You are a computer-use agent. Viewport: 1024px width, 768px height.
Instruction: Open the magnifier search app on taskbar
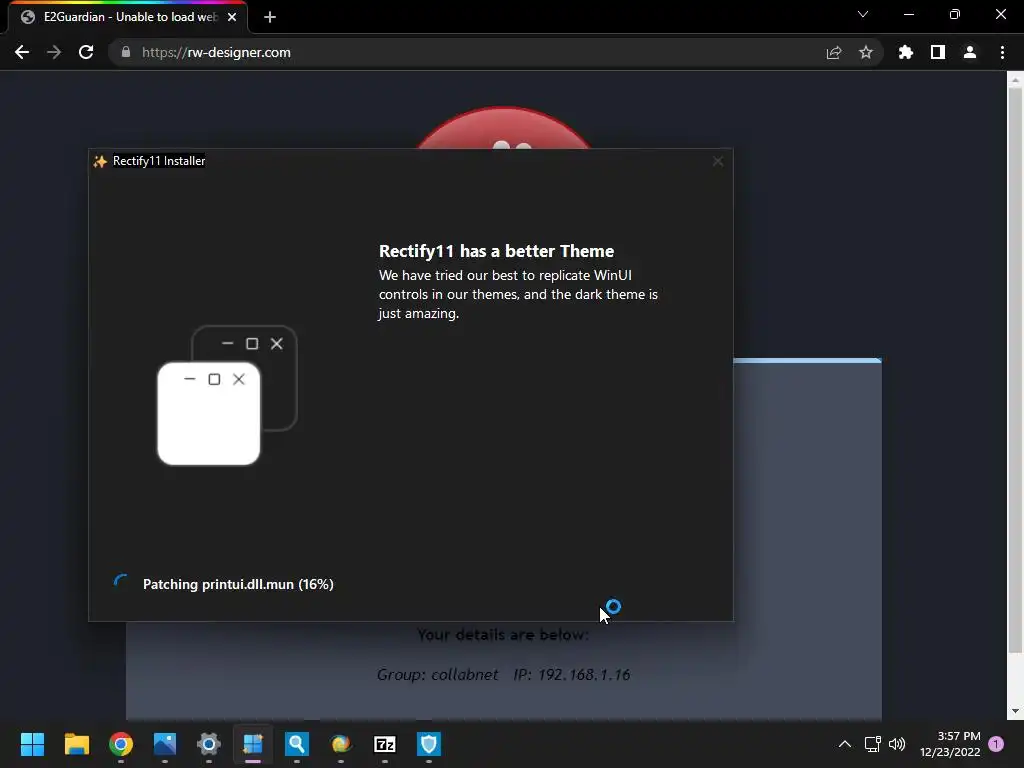(296, 744)
